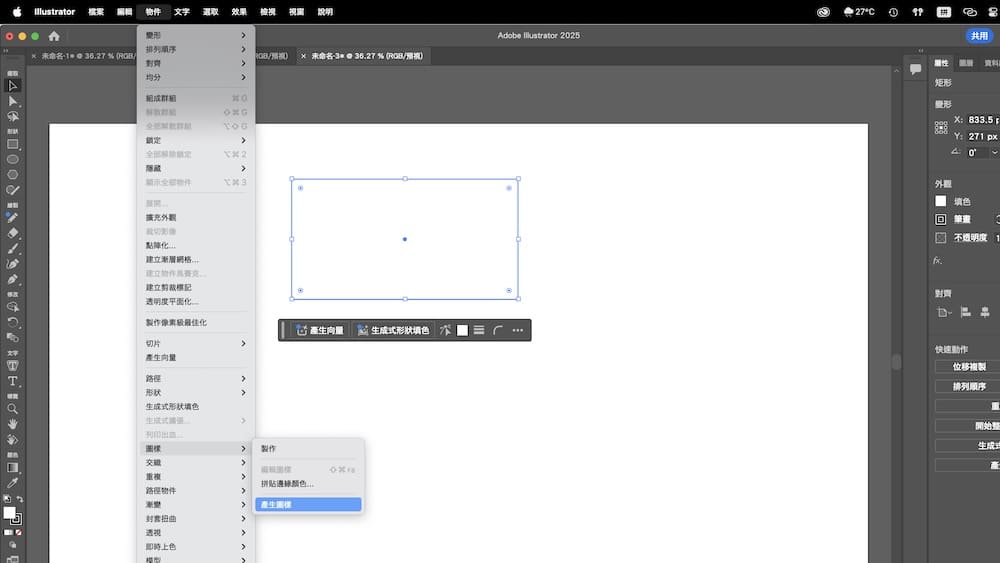Expand the 鎖定 submenu
The height and width of the screenshot is (563, 1000).
click(196, 140)
